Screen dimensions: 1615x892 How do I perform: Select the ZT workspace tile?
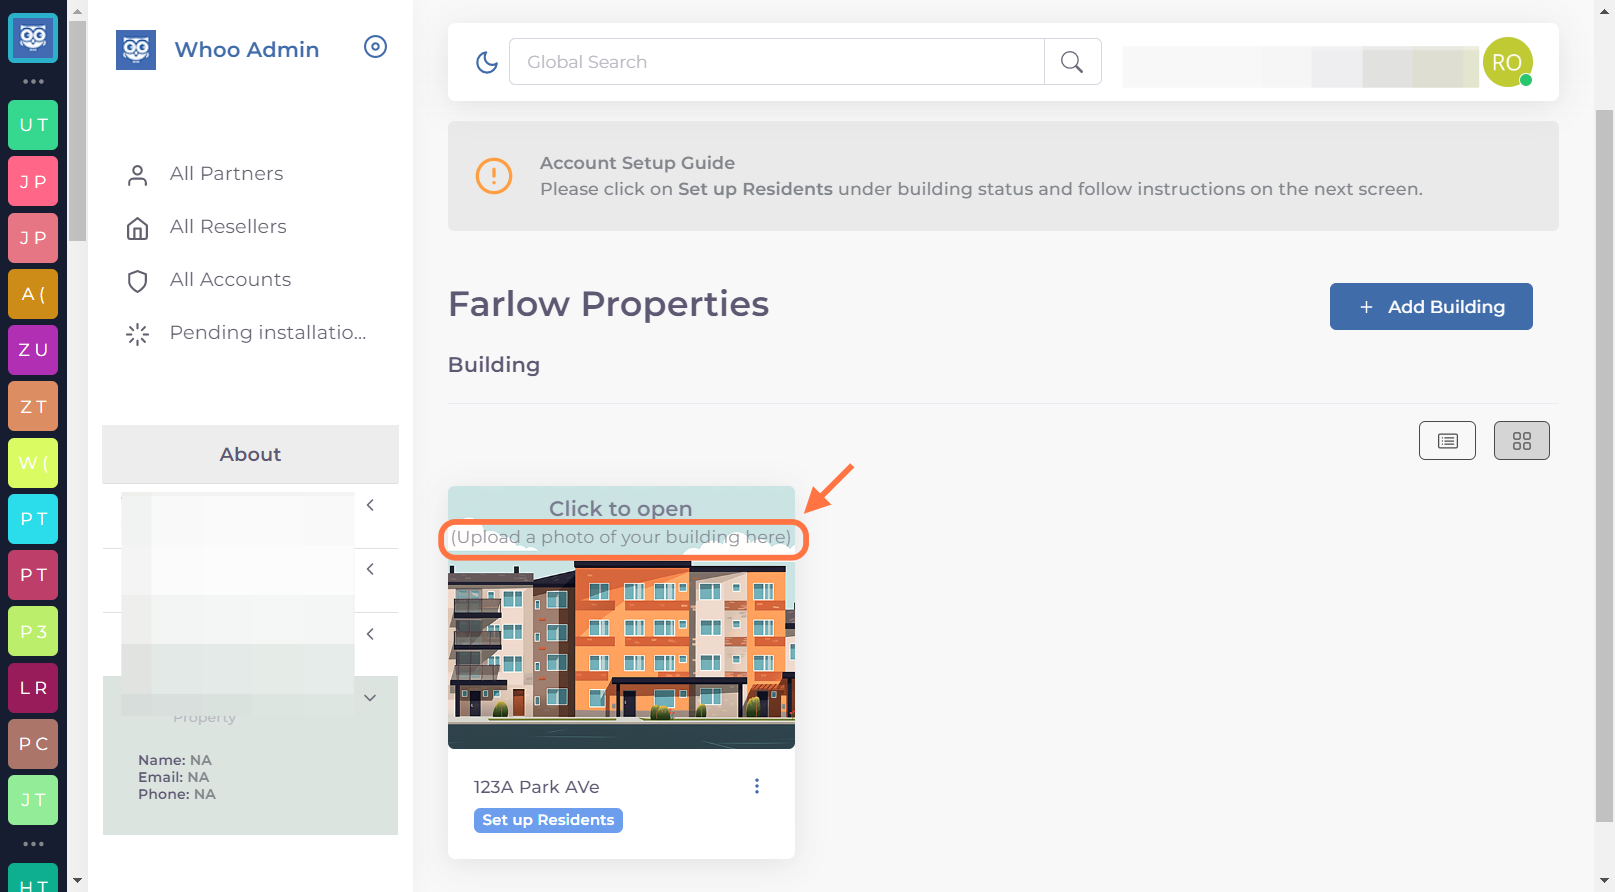click(x=33, y=406)
